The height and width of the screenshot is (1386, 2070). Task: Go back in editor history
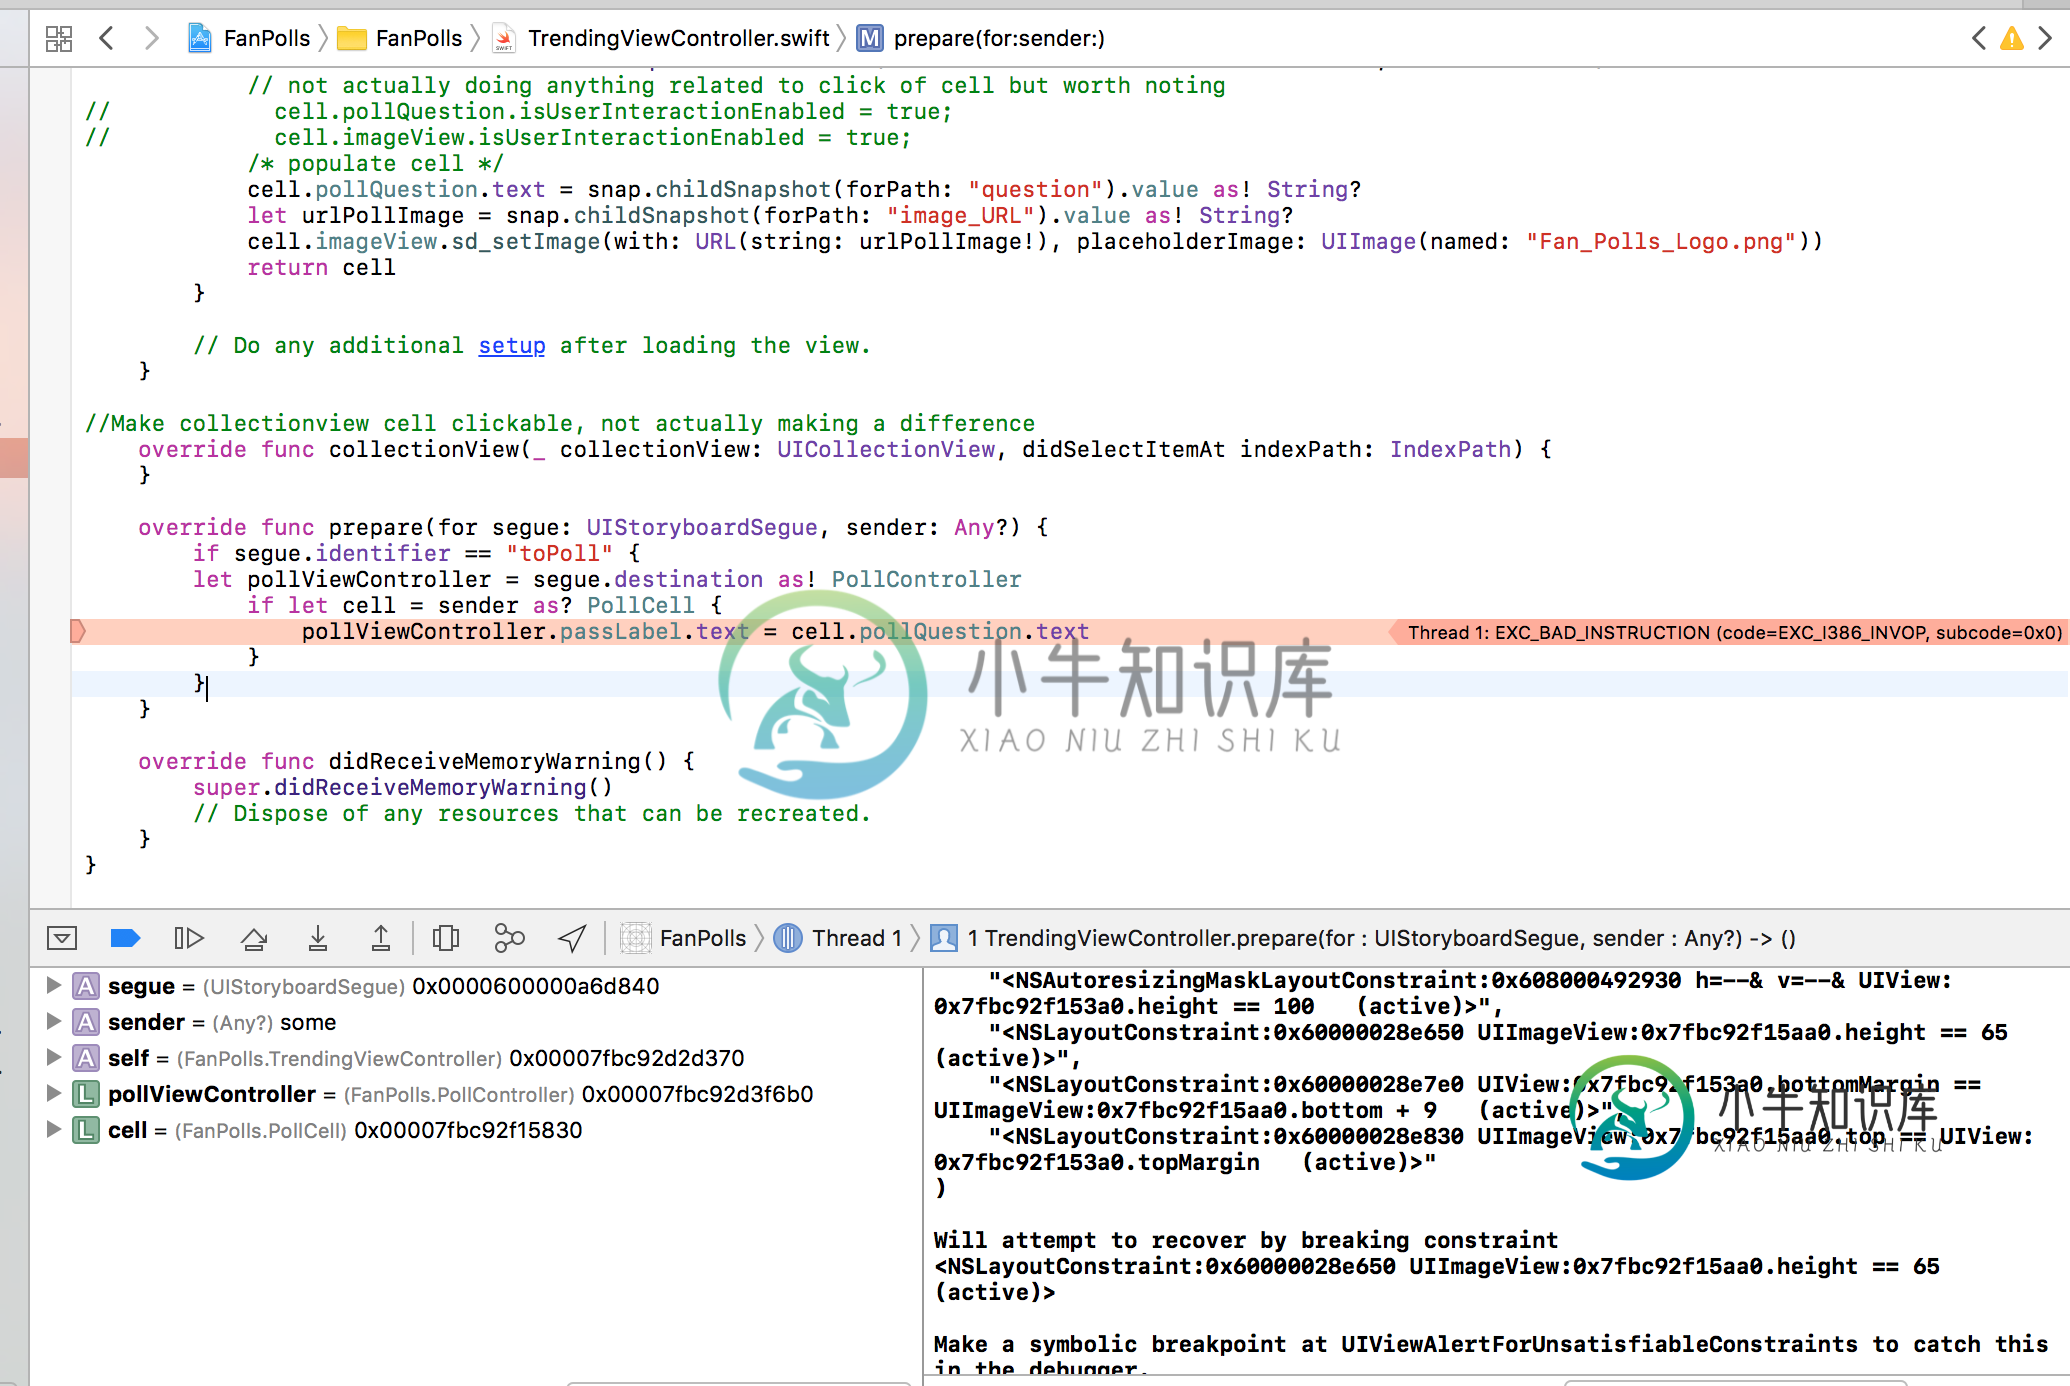point(107,39)
